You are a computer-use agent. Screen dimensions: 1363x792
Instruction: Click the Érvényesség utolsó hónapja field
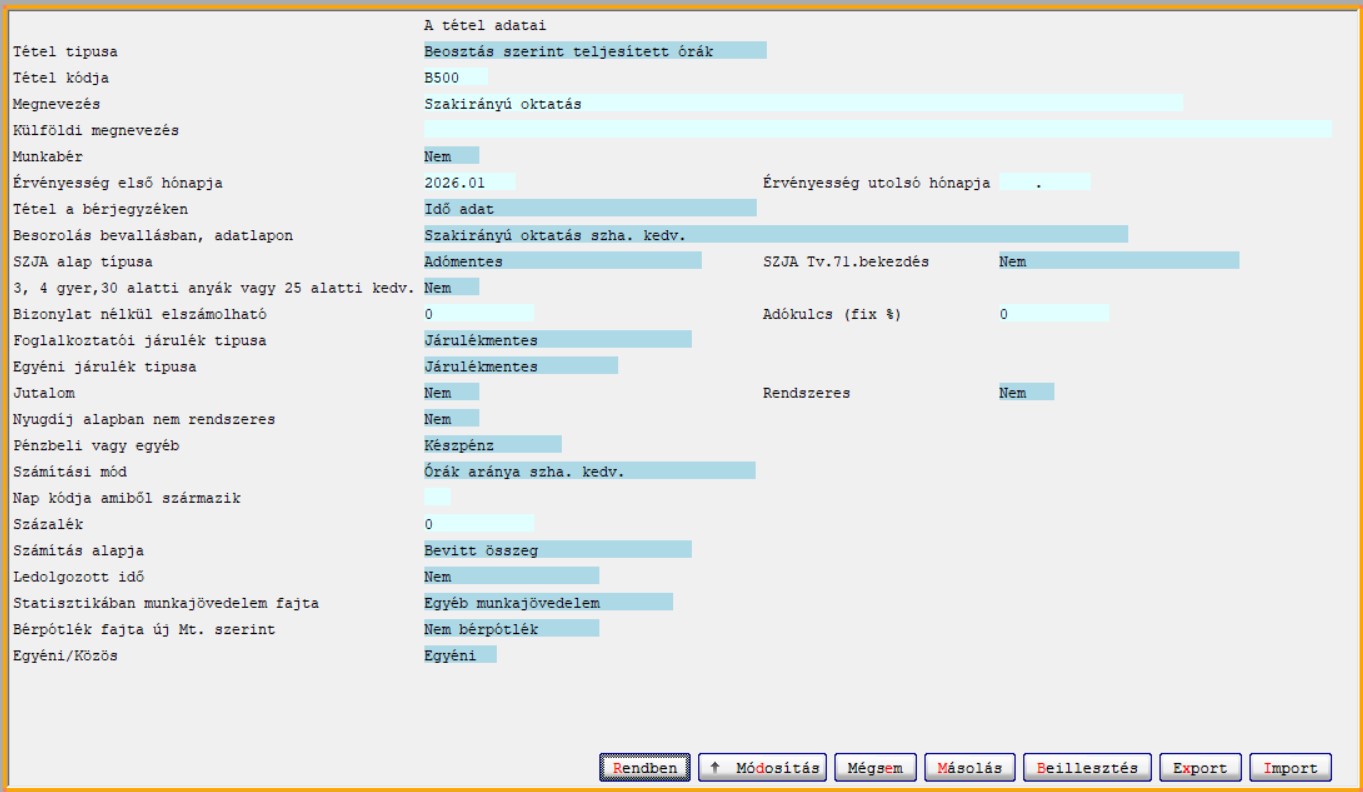1043,183
